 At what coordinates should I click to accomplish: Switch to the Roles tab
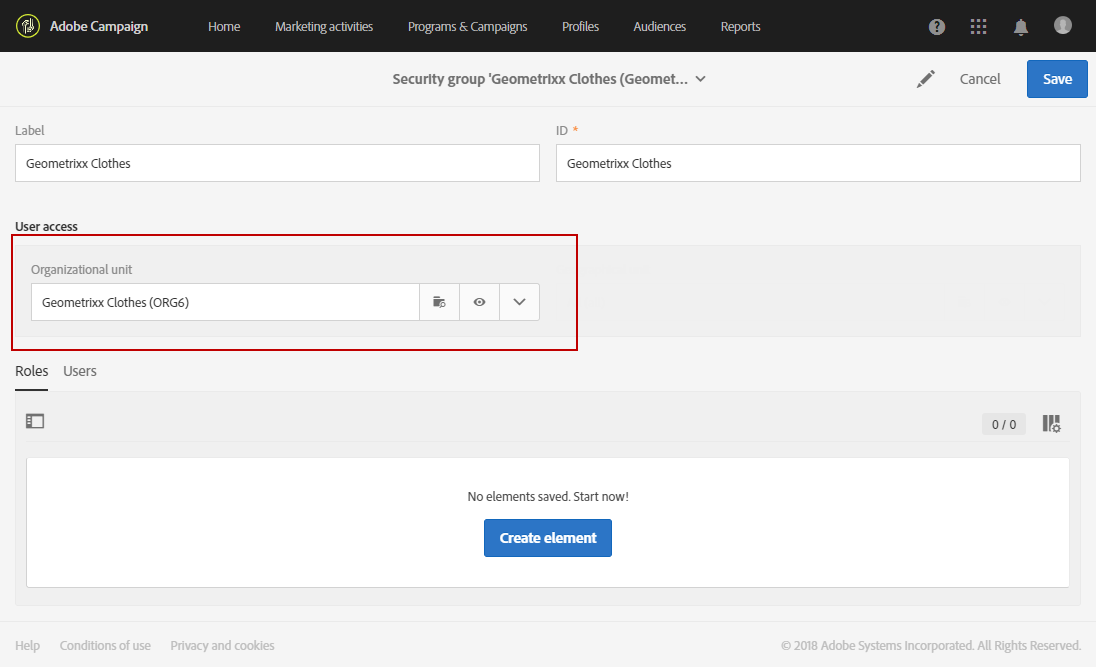(x=31, y=371)
